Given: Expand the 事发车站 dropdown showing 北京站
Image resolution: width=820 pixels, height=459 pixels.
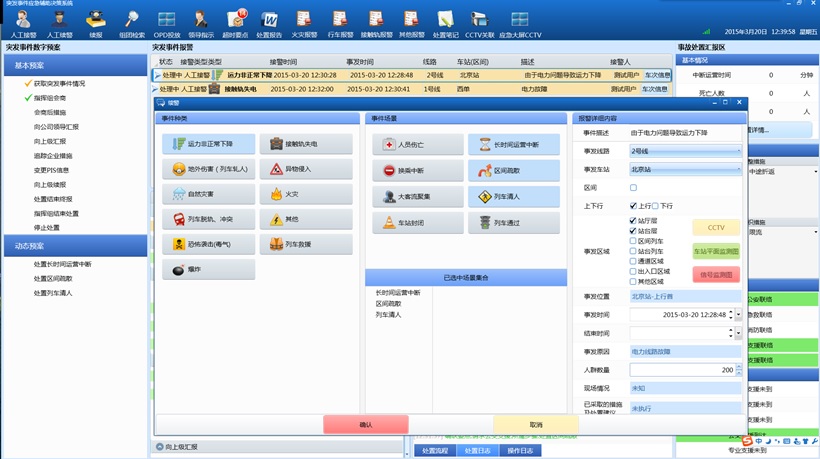Looking at the screenshot, I should (686, 169).
